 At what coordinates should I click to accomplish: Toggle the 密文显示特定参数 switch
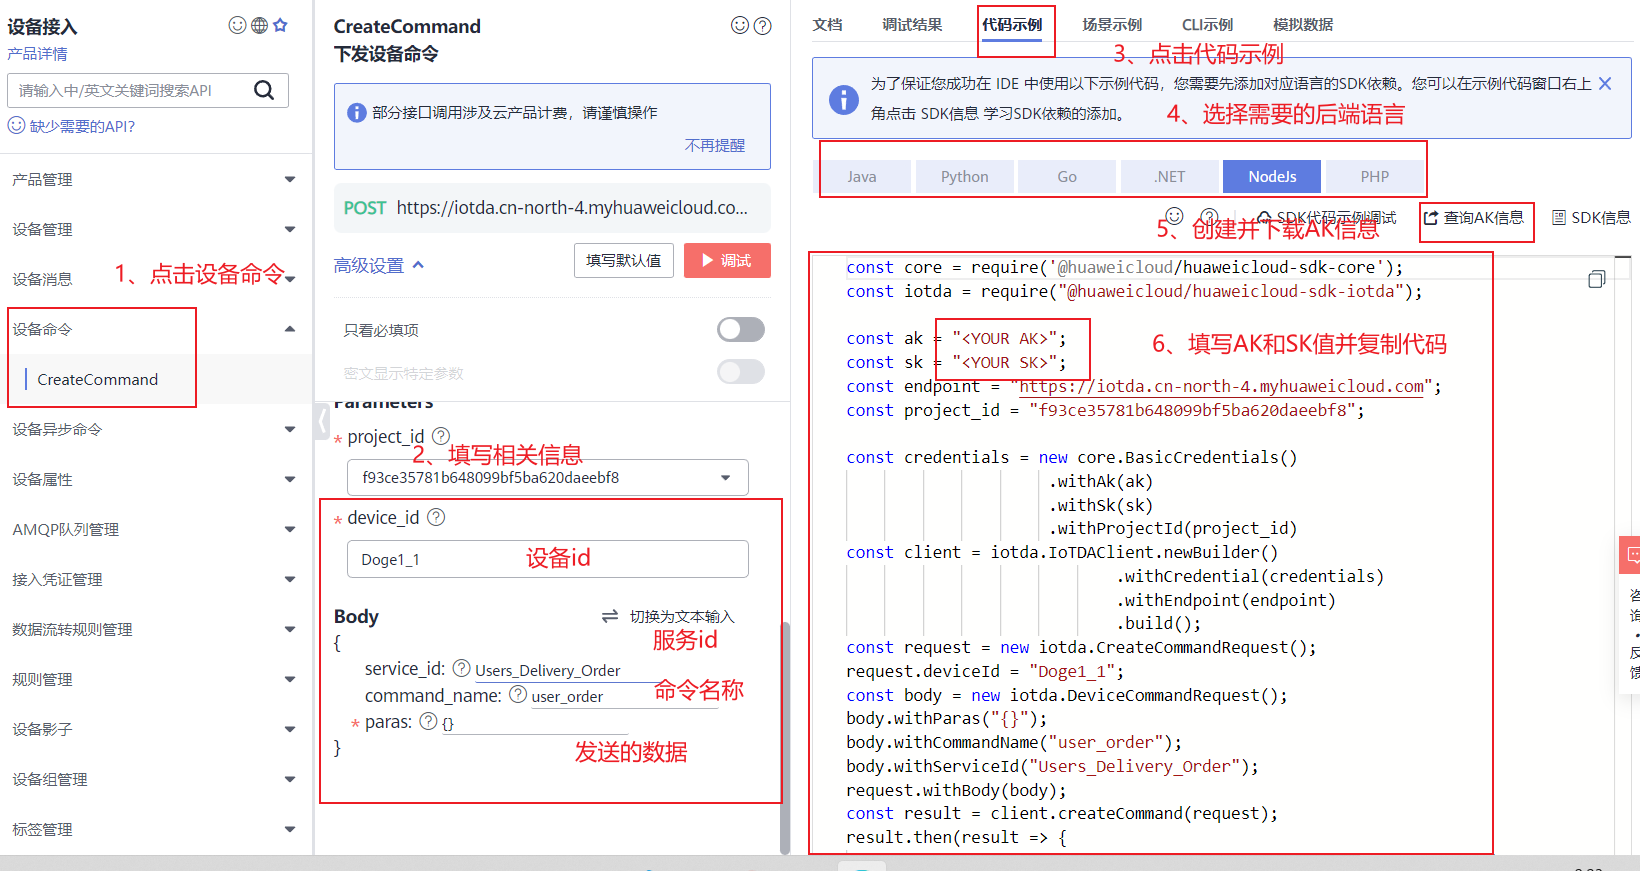[741, 372]
